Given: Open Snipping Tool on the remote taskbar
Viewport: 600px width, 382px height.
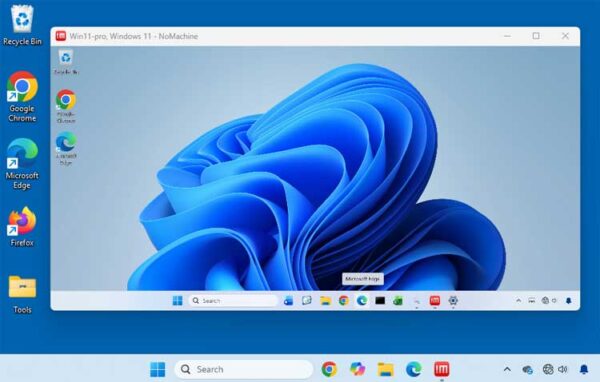Looking at the screenshot, I should click(x=307, y=301).
